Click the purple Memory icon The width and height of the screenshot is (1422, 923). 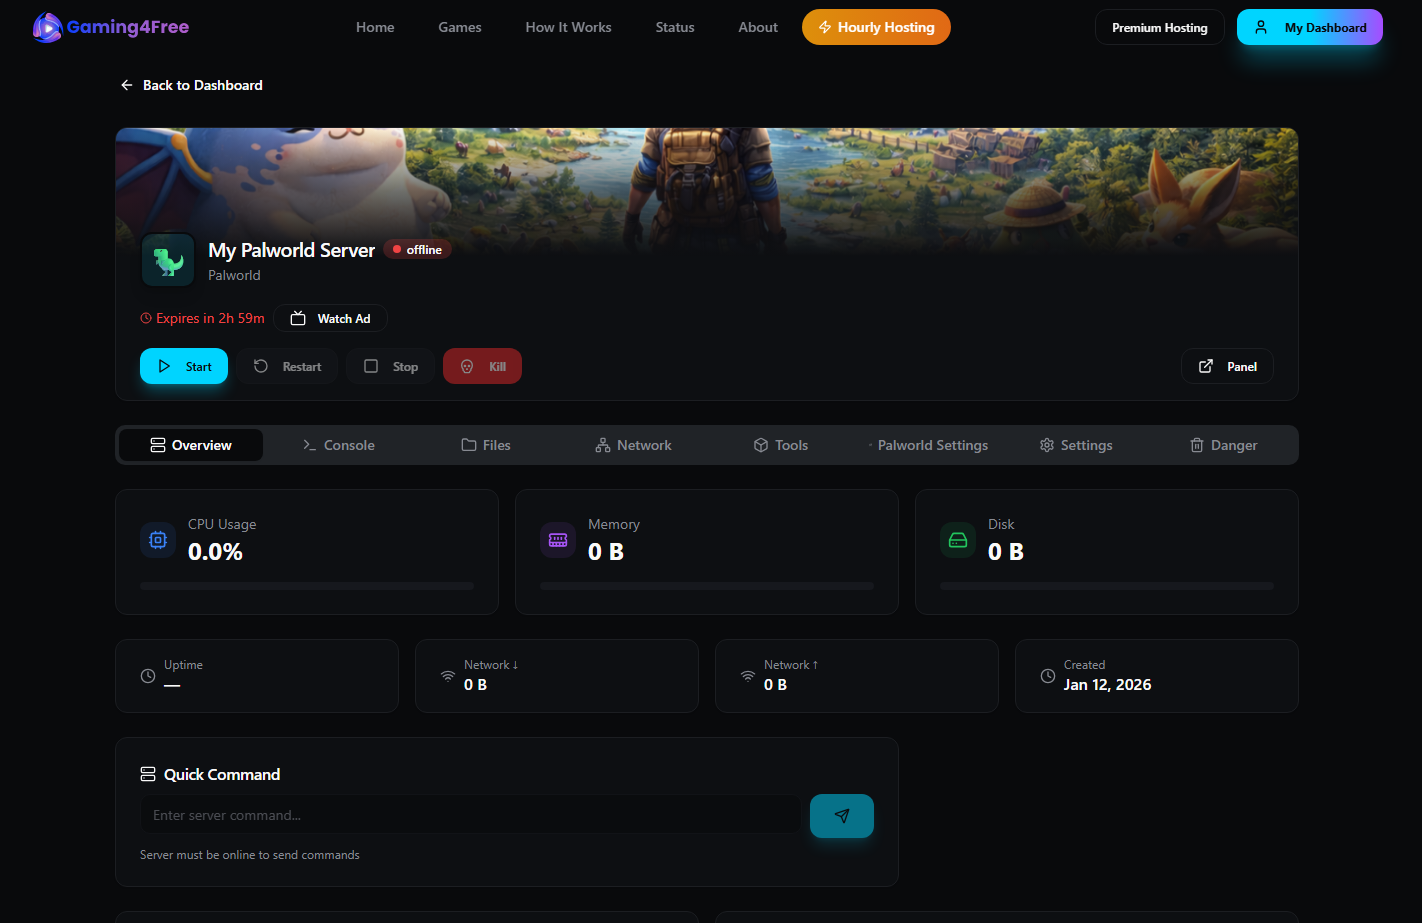(558, 540)
